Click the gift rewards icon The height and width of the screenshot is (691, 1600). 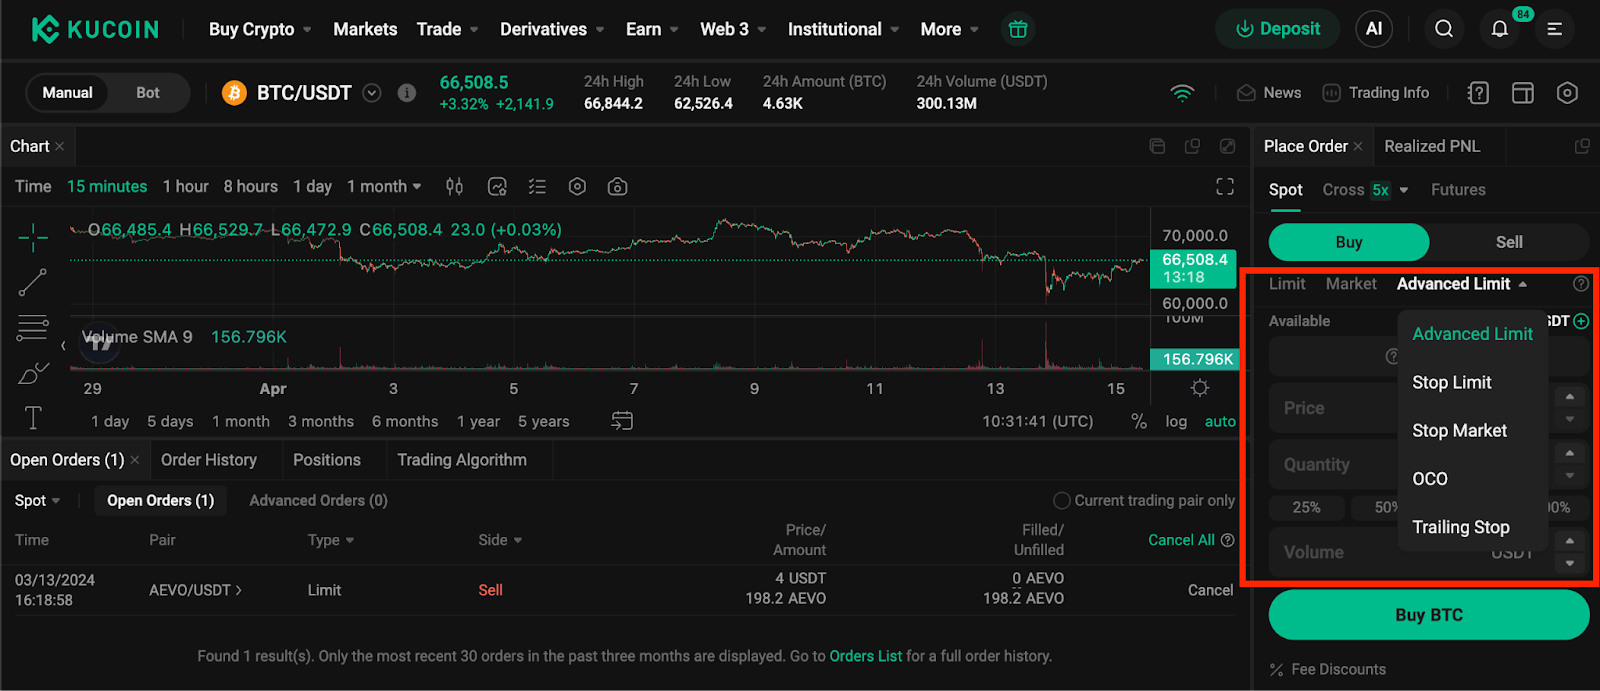pos(1017,29)
